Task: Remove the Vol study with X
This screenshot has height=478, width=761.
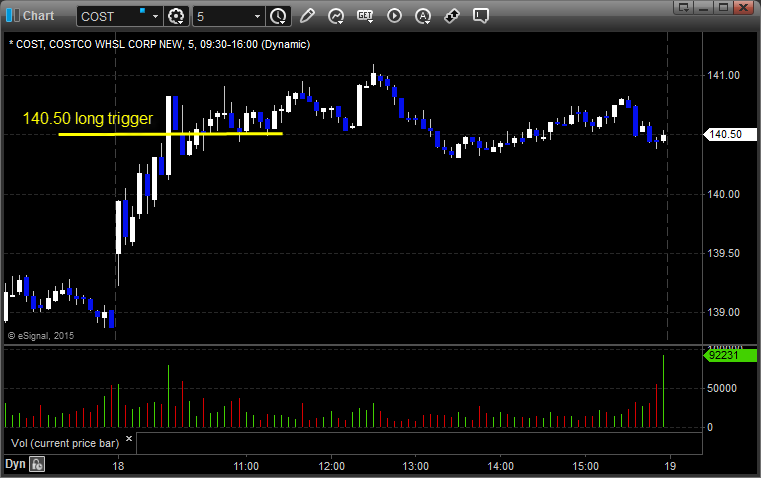Action: [129, 439]
